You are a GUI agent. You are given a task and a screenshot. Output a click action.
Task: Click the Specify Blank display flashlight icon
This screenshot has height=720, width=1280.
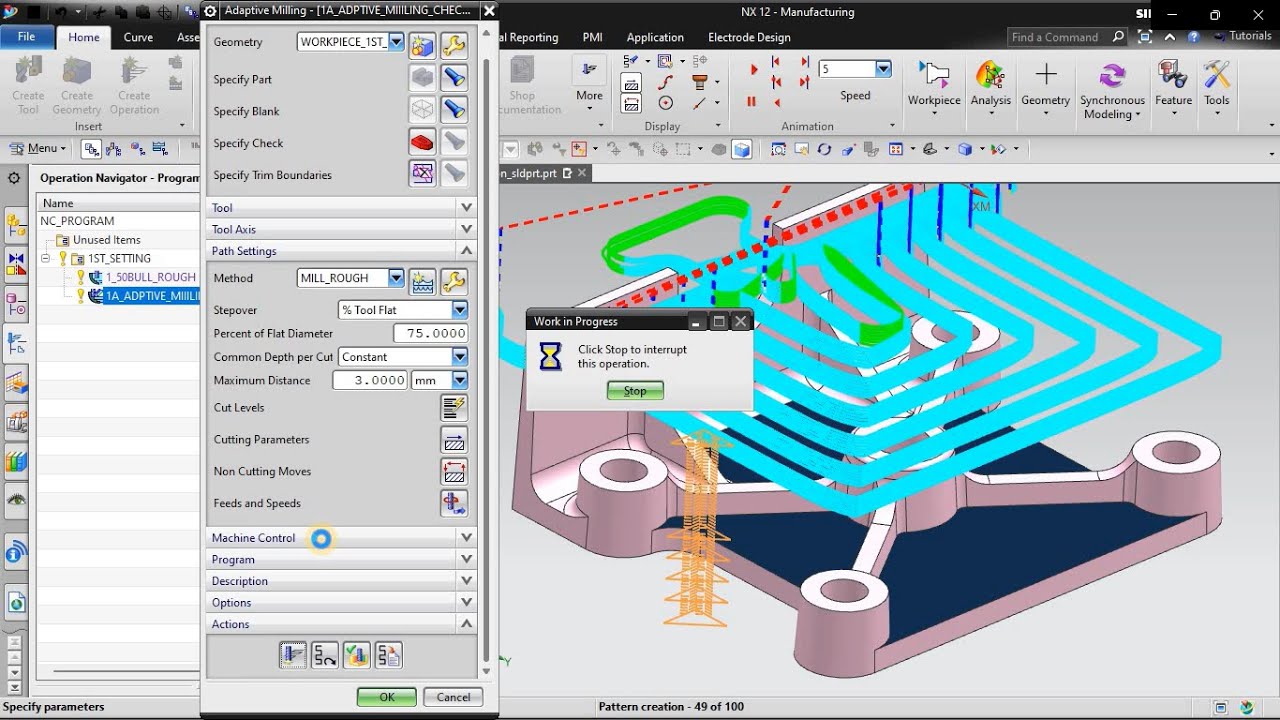pyautogui.click(x=454, y=111)
